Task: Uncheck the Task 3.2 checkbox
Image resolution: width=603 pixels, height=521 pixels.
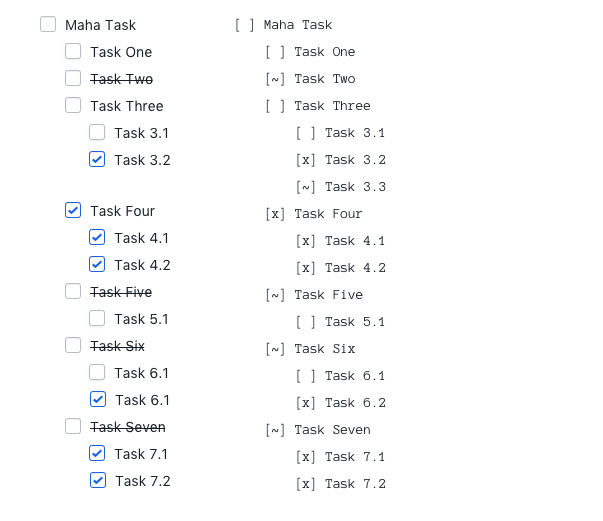Action: (97, 159)
